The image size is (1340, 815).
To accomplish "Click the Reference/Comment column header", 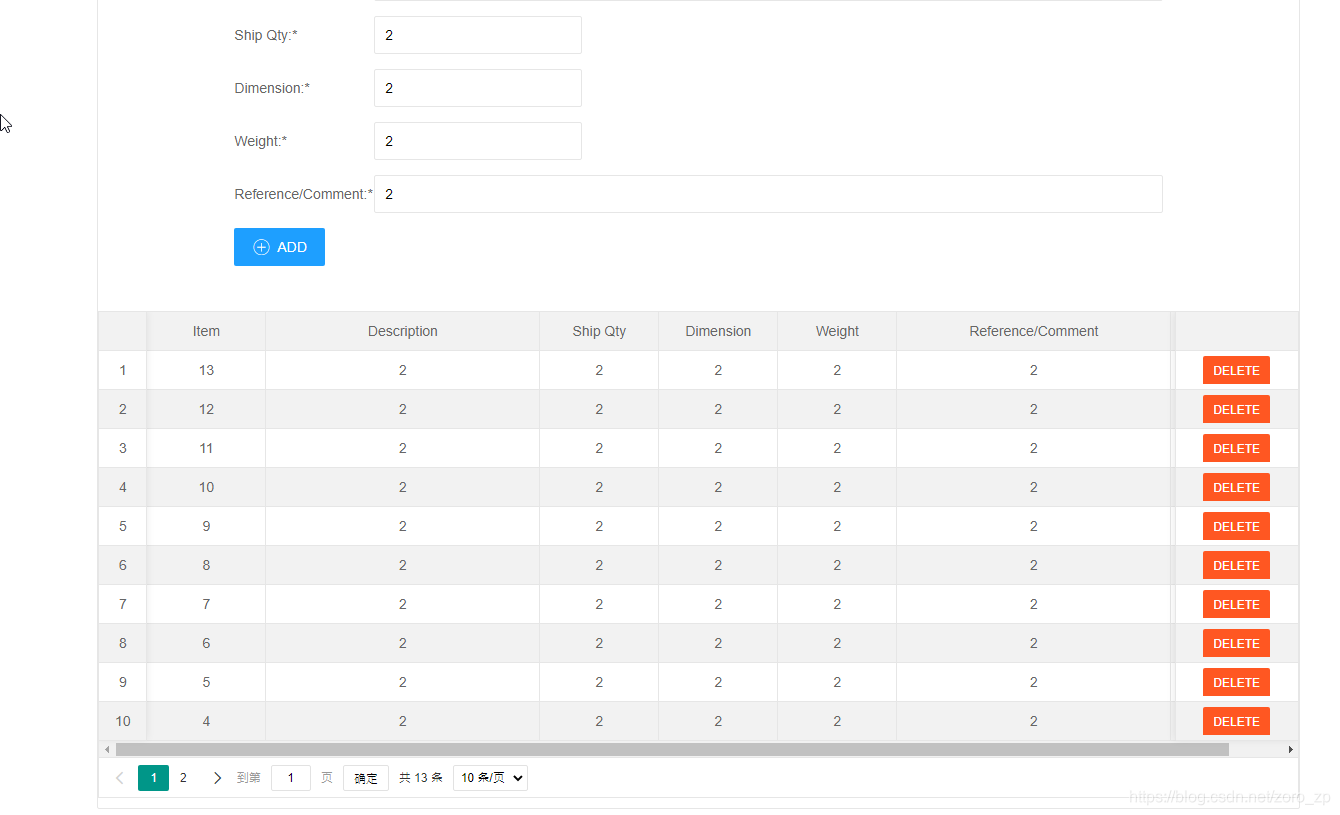I will click(x=1034, y=331).
